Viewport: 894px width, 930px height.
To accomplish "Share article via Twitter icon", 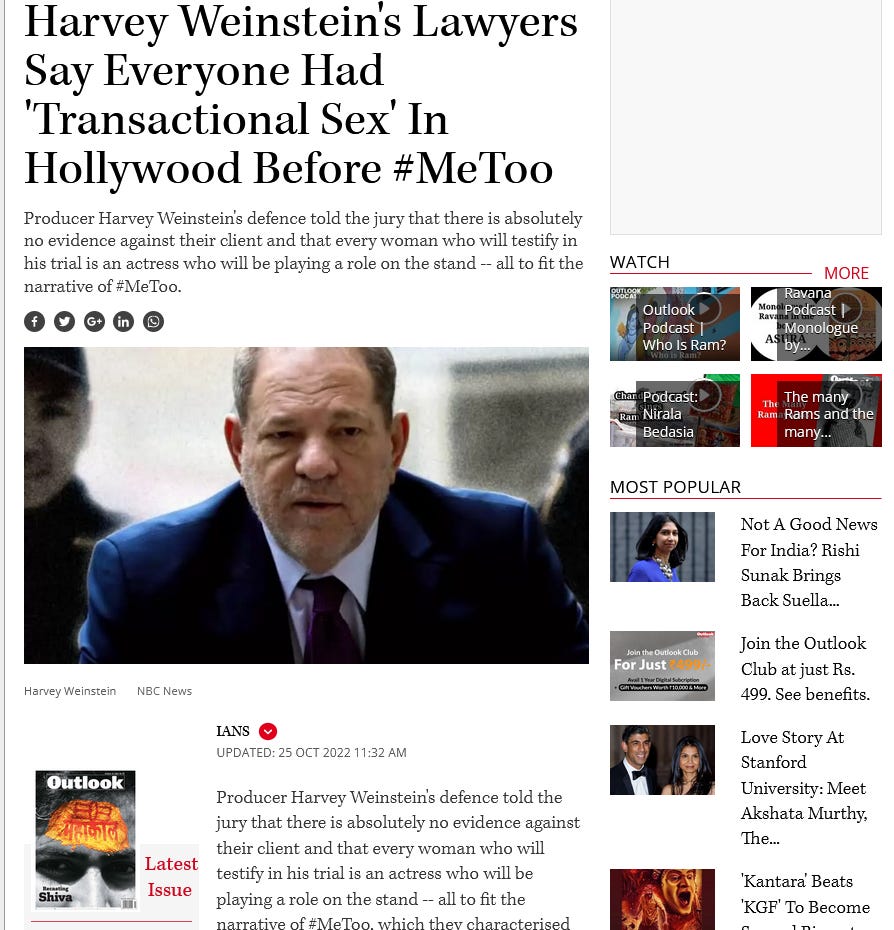I will point(64,321).
